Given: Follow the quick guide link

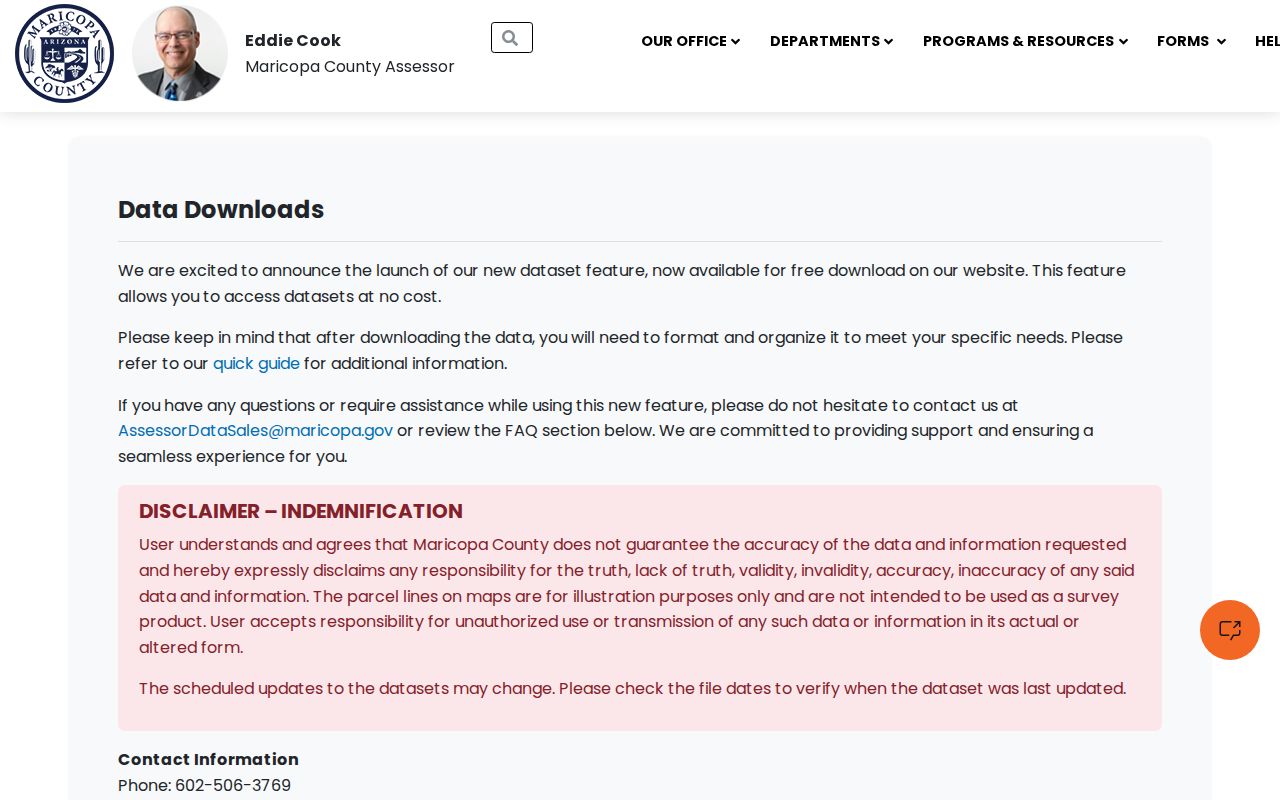Looking at the screenshot, I should point(256,363).
